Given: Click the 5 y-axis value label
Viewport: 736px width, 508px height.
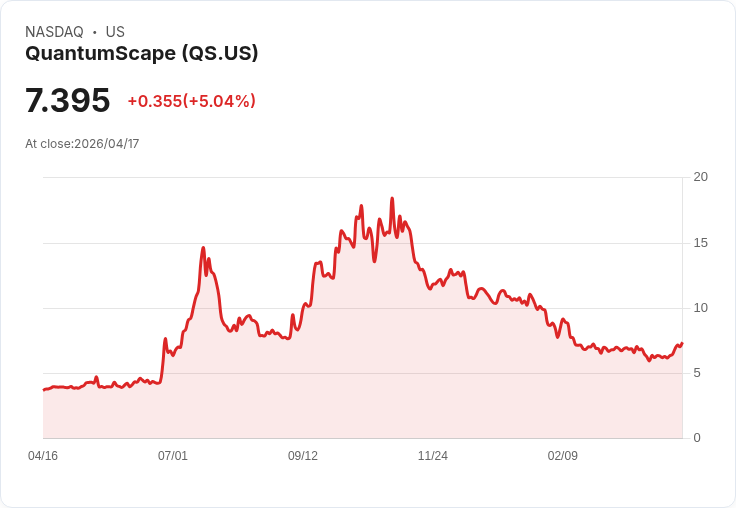Looking at the screenshot, I should pos(697,373).
